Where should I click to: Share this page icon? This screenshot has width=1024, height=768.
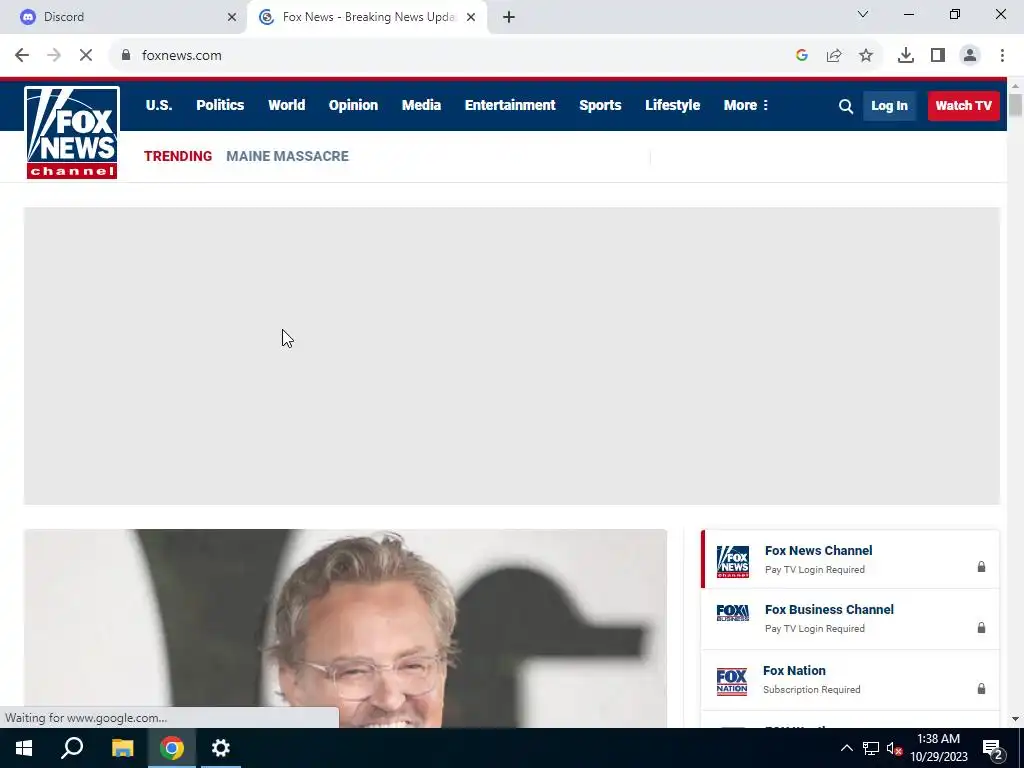834,56
